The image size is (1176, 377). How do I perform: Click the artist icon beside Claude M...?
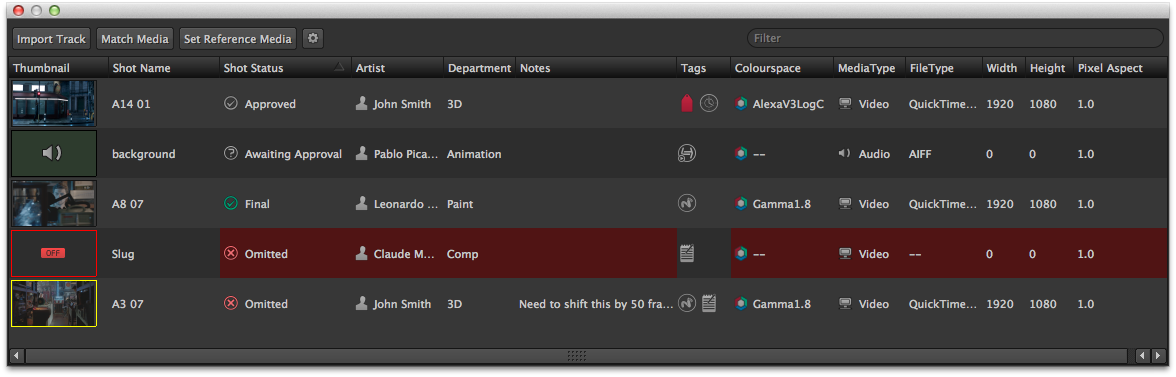(362, 253)
